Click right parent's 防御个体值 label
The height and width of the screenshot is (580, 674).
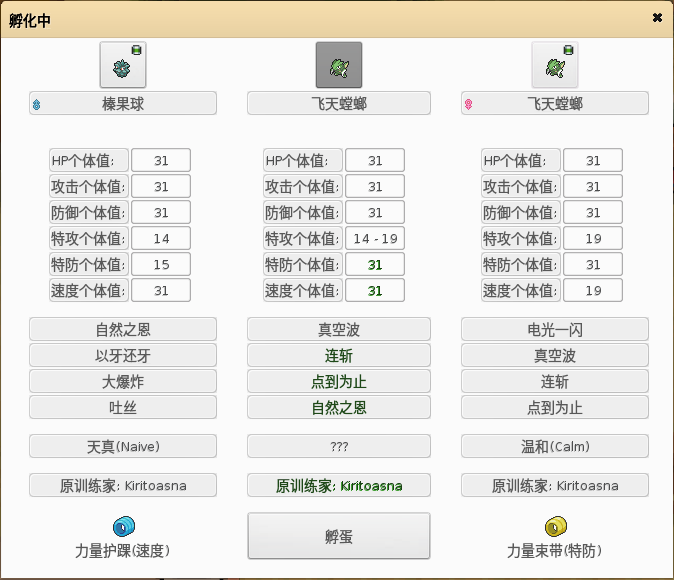click(x=521, y=212)
